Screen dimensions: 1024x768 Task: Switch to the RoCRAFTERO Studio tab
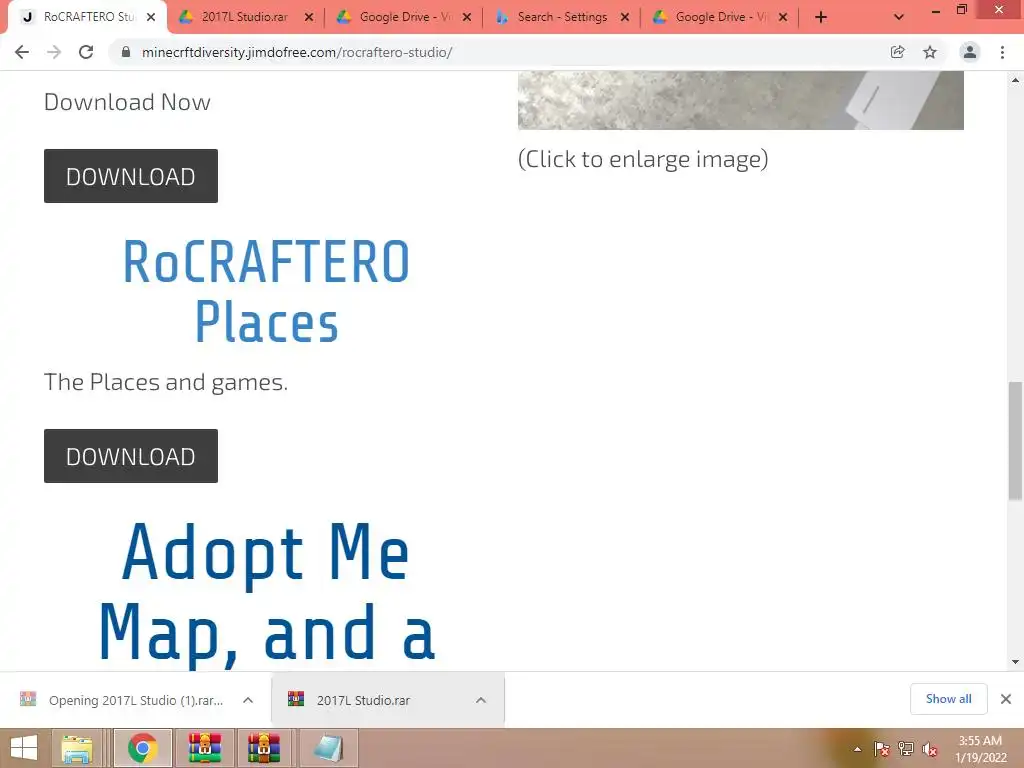click(88, 17)
